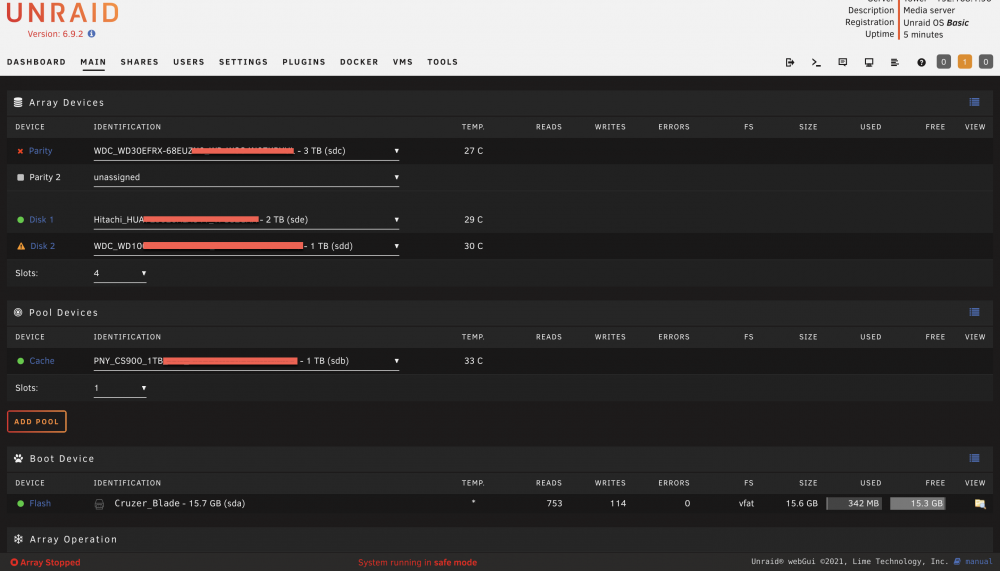Open the Users tab
The height and width of the screenshot is (571, 1000).
pos(189,62)
